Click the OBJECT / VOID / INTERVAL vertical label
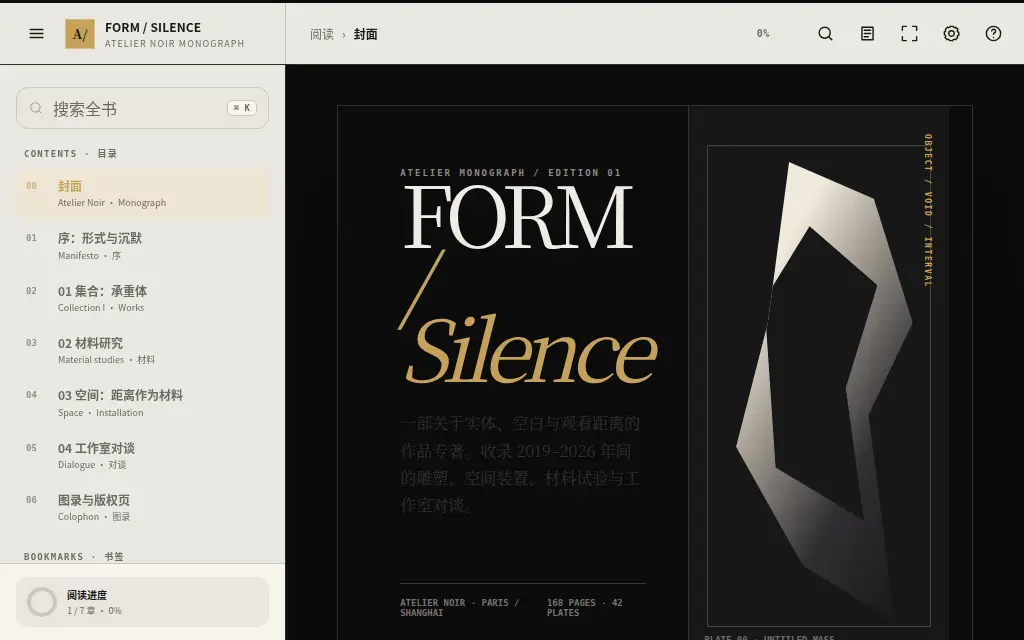The height and width of the screenshot is (640, 1024). pyautogui.click(x=928, y=210)
